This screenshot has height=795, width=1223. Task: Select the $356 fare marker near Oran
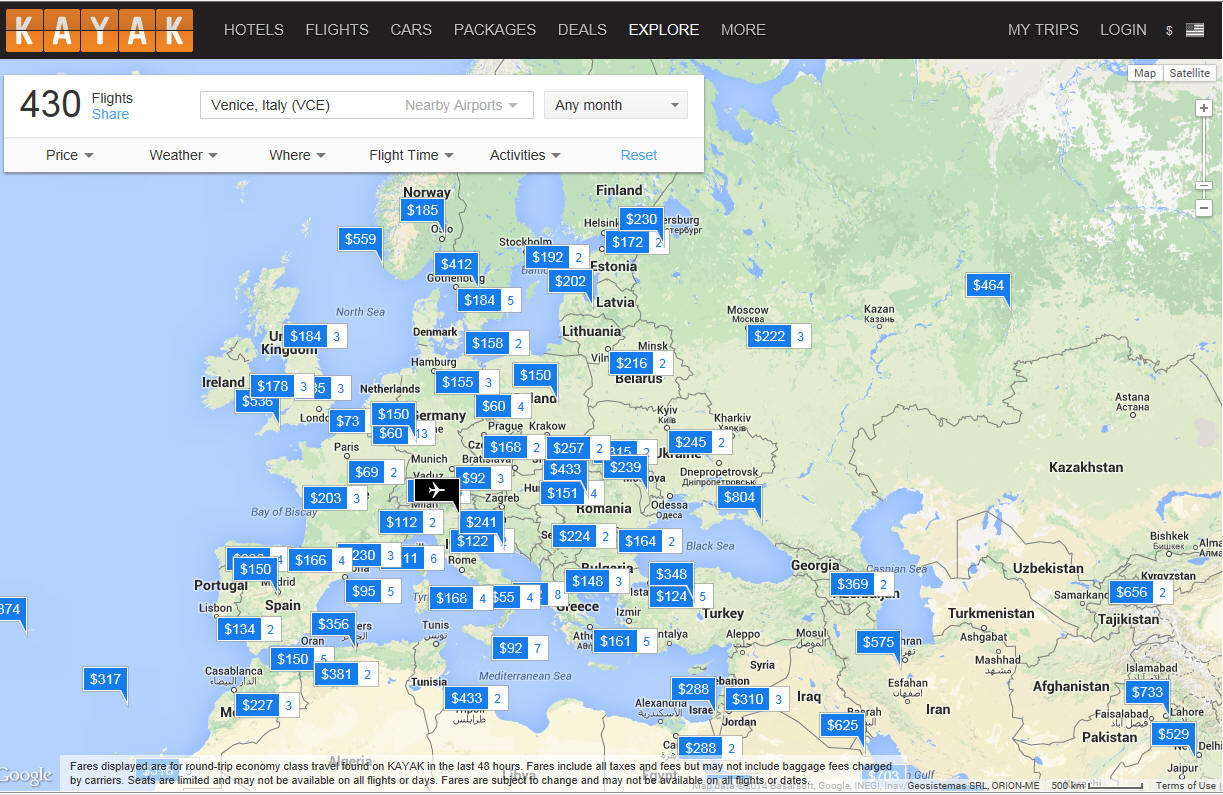pos(333,624)
